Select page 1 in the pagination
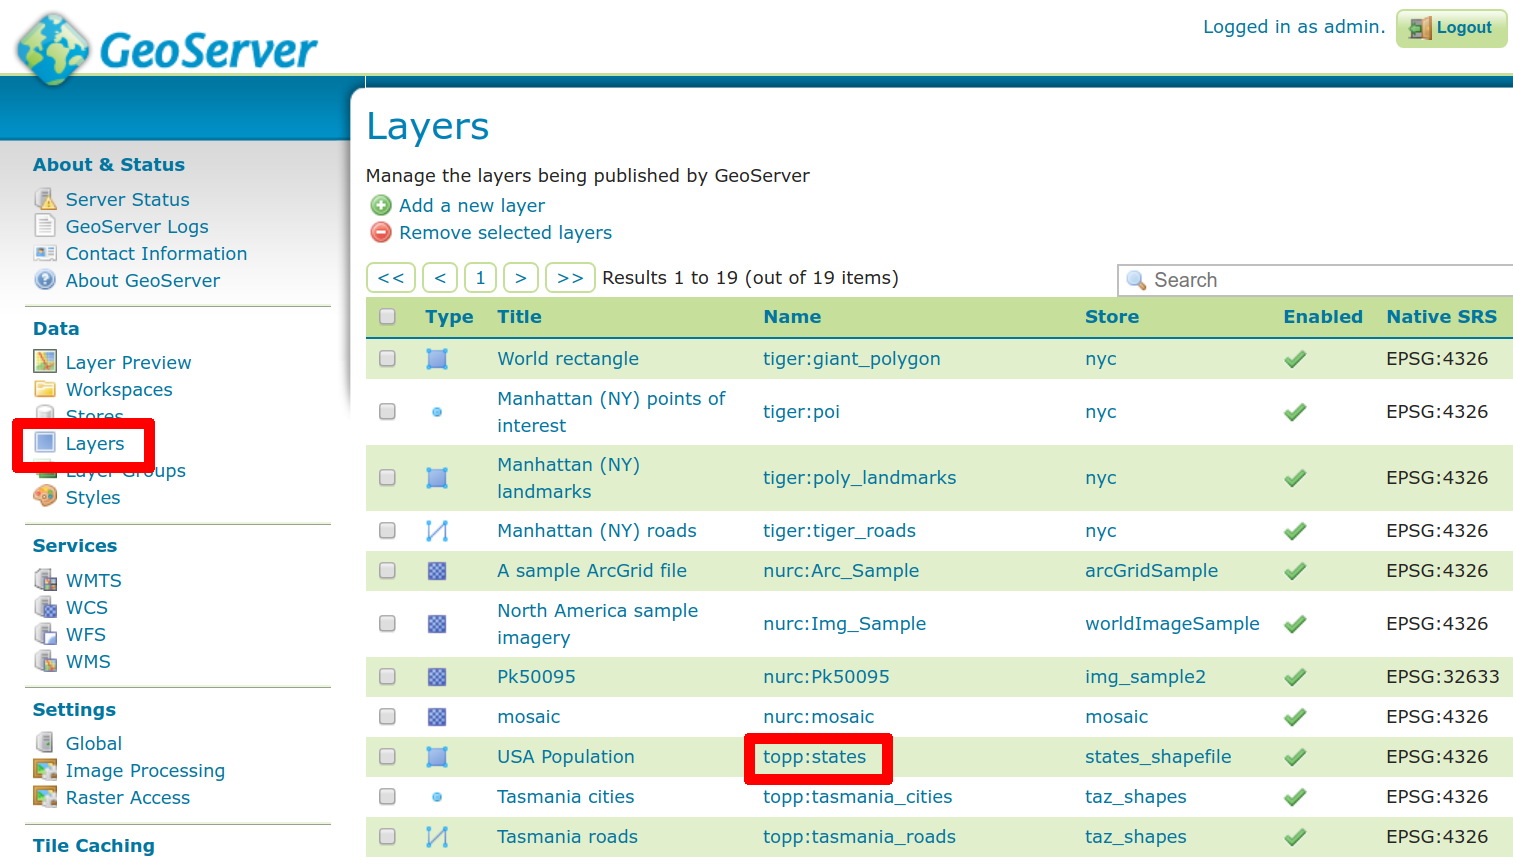The width and height of the screenshot is (1513, 865). [481, 278]
